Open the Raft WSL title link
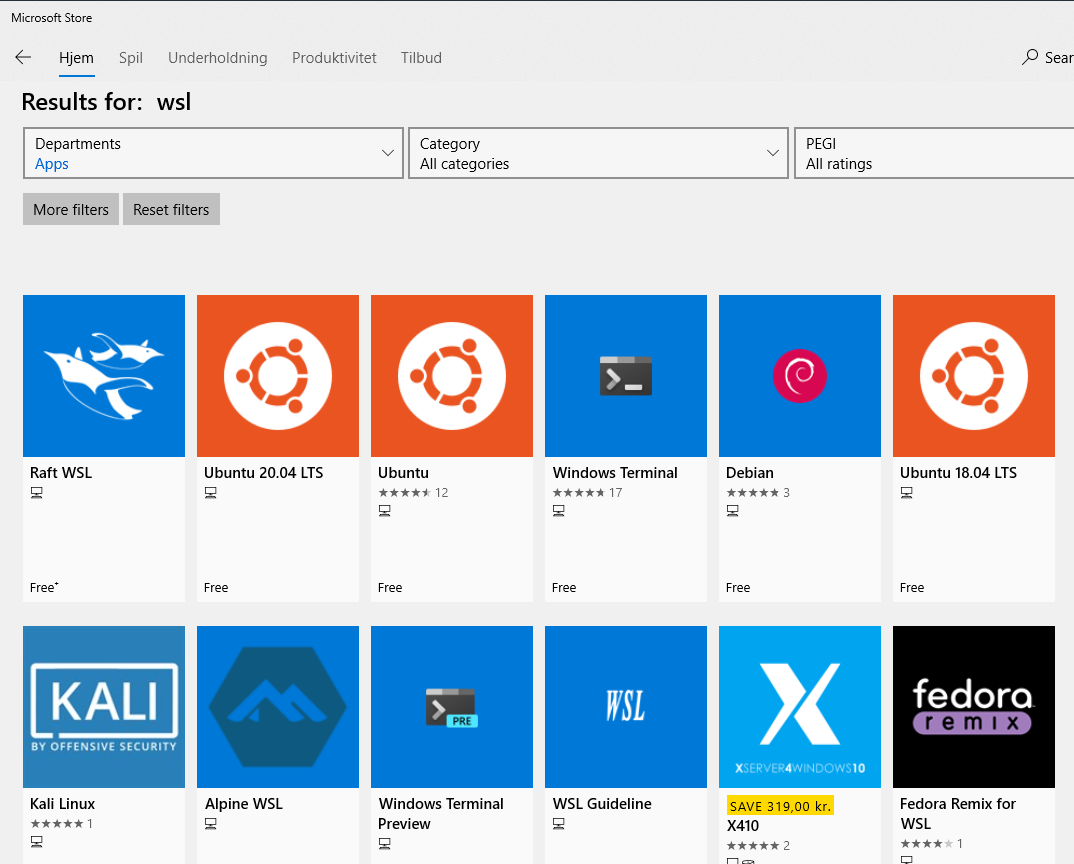Image resolution: width=1074 pixels, height=864 pixels. click(61, 473)
